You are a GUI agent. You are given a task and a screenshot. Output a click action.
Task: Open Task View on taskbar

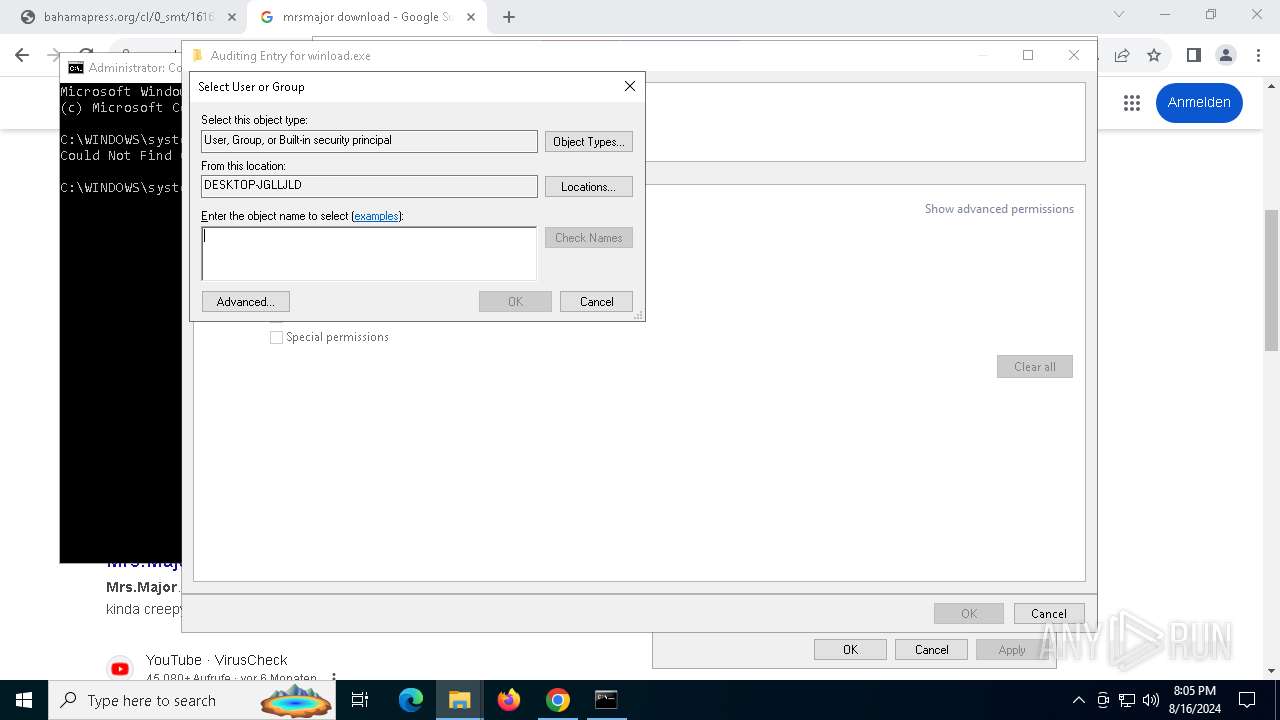361,700
